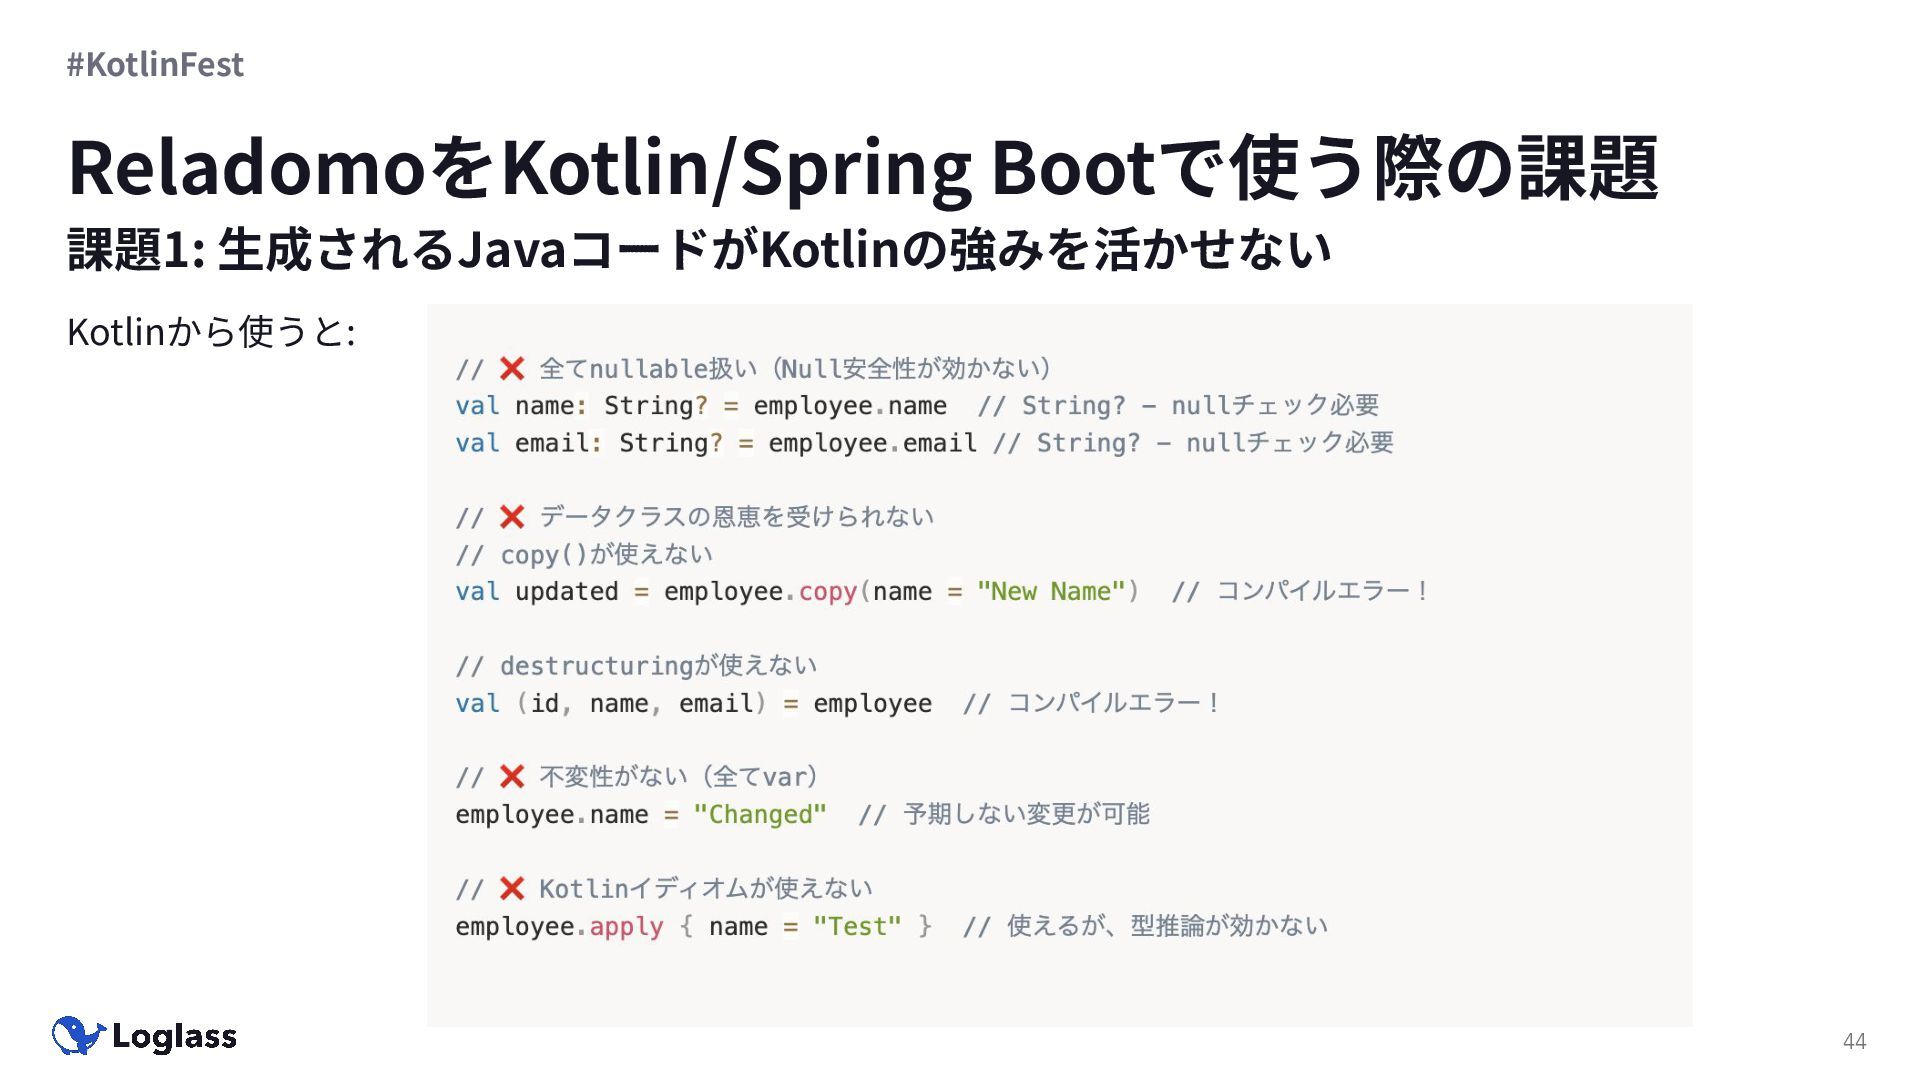The height and width of the screenshot is (1080, 1920).
Task: Click the "Changed" string literal
Action: pyautogui.click(x=760, y=815)
